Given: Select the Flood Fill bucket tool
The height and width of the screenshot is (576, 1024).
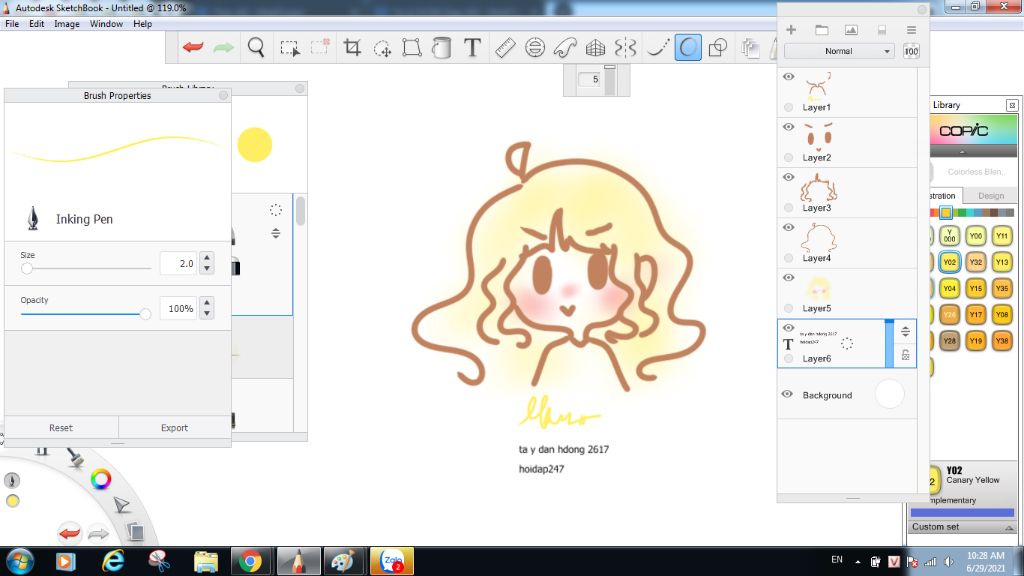Looking at the screenshot, I should point(441,48).
